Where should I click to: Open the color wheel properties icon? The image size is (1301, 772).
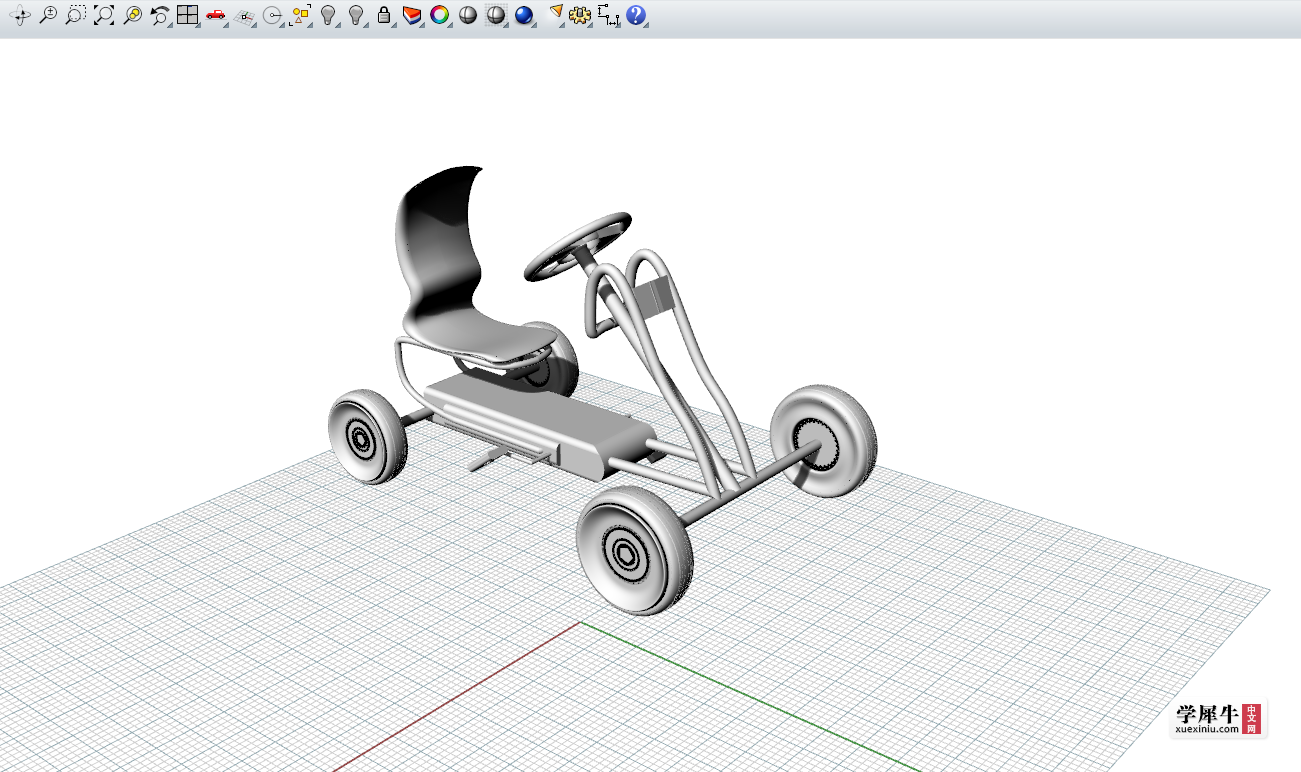[x=439, y=15]
